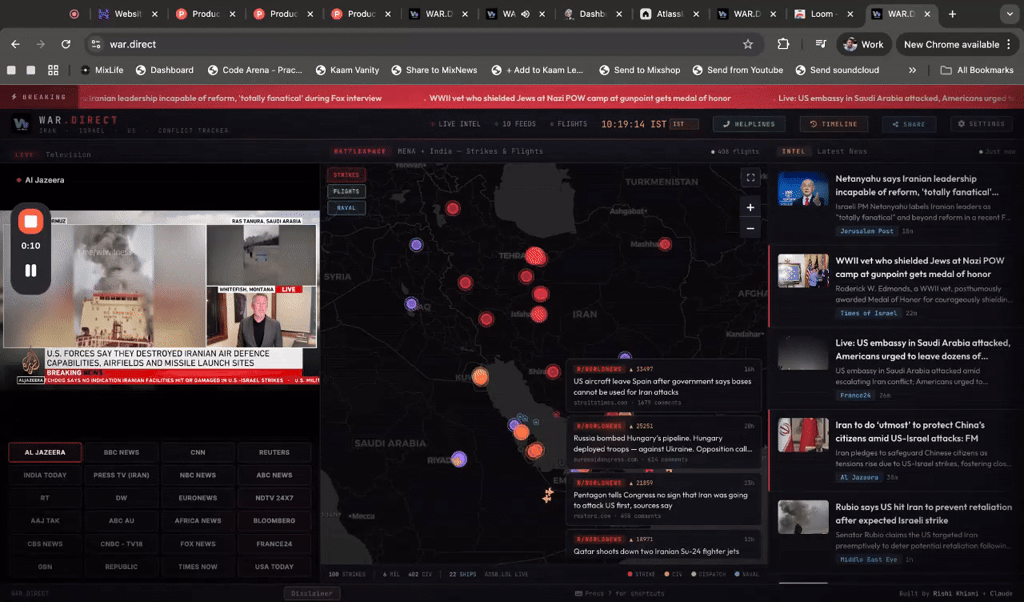The width and height of the screenshot is (1024, 602).
Task: Open the Work profile menu
Action: click(x=863, y=44)
